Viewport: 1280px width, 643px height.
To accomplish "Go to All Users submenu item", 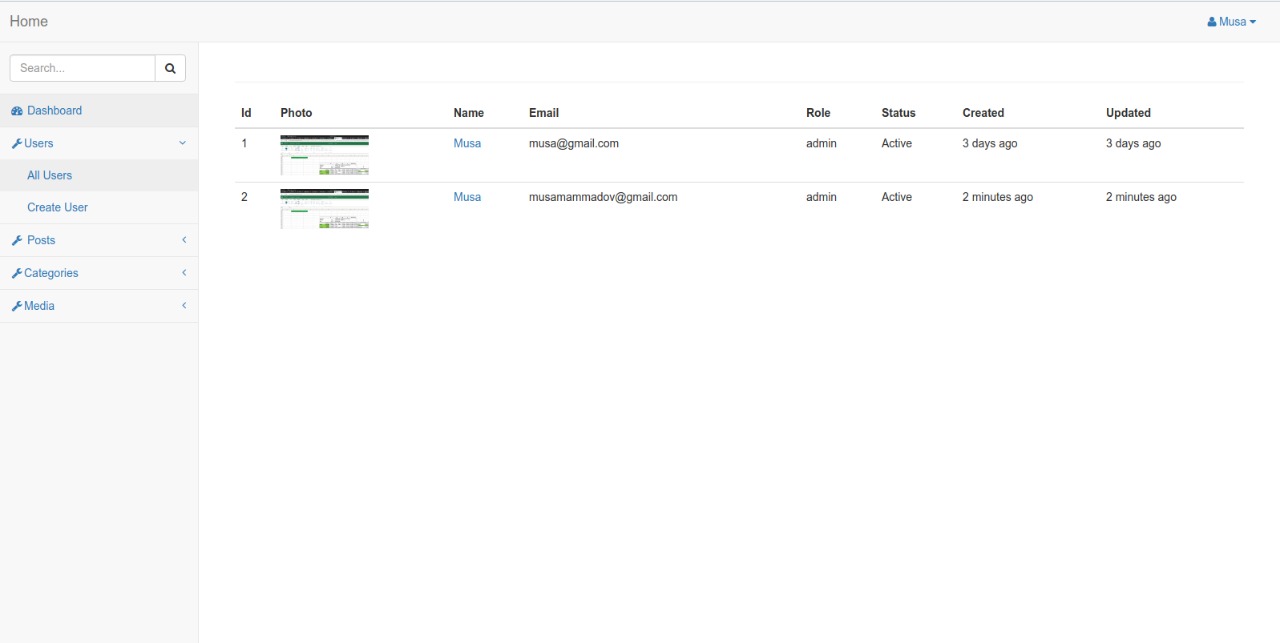I will (x=99, y=175).
